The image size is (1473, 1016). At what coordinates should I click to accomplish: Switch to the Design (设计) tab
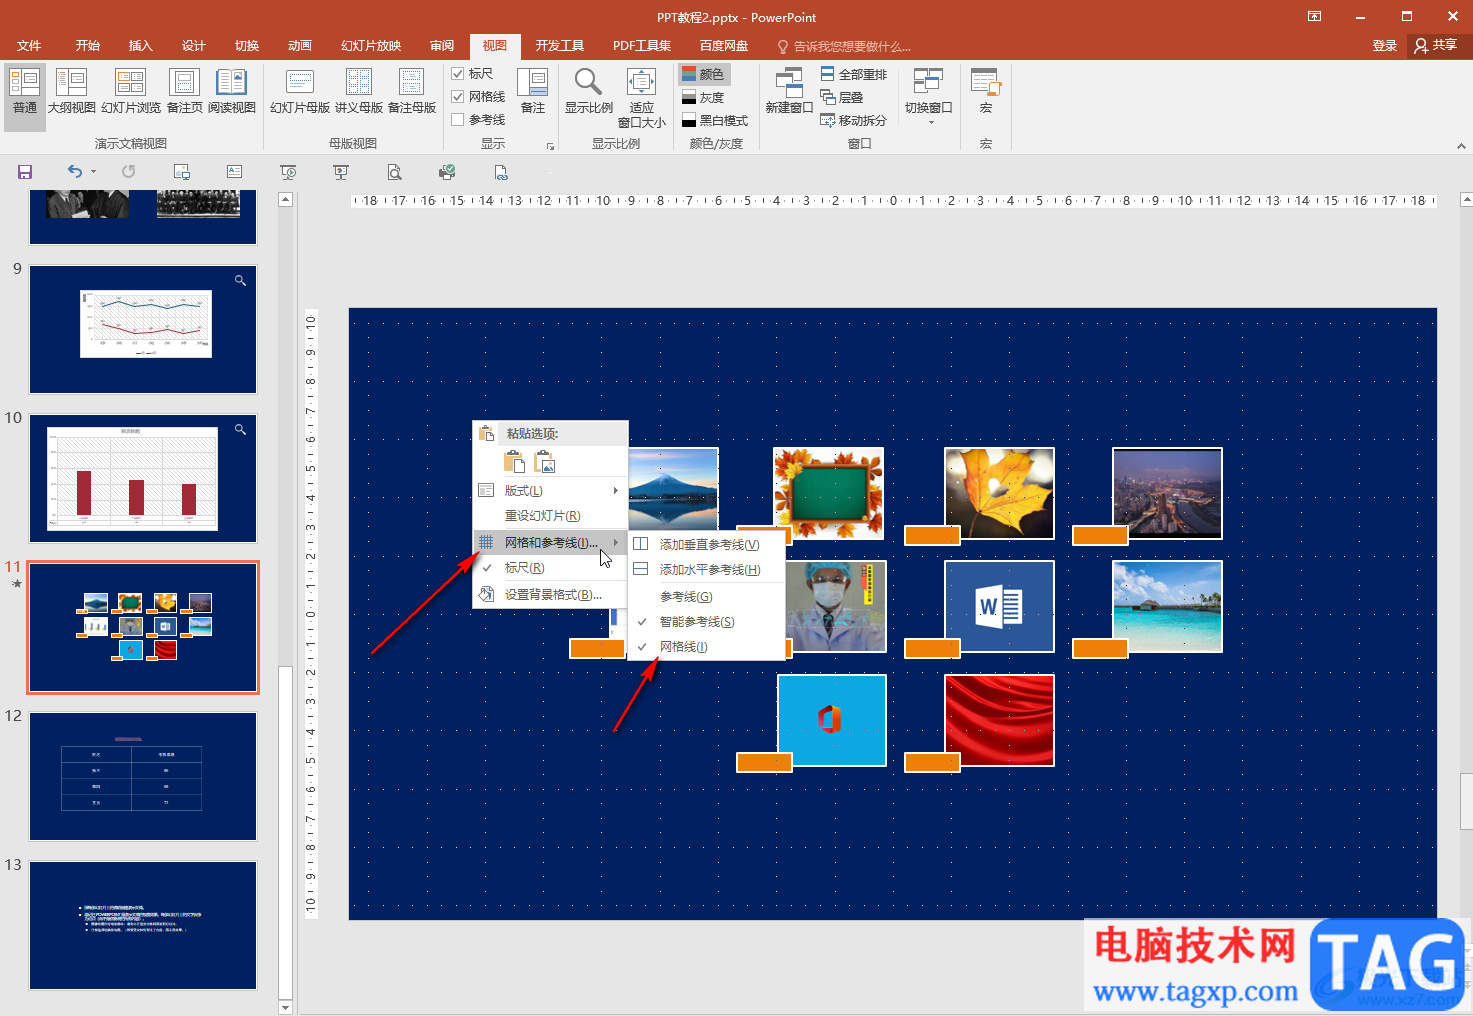194,46
